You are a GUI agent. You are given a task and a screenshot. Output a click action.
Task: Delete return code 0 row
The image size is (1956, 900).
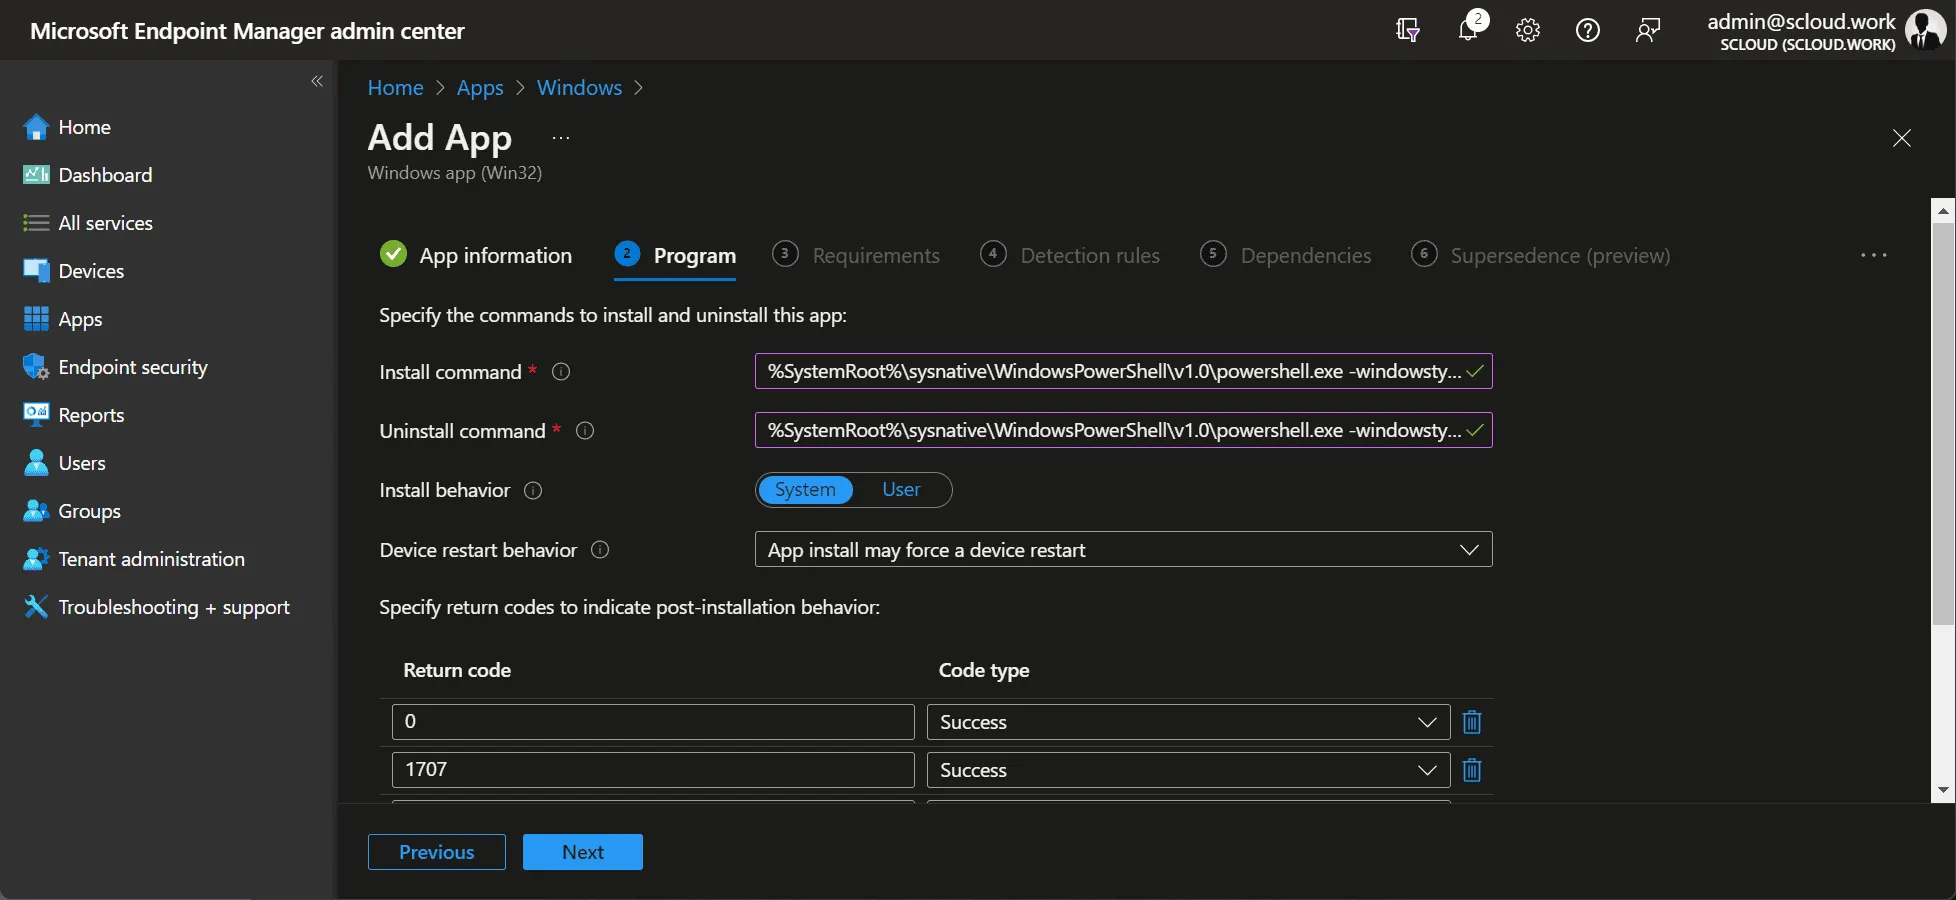click(1472, 722)
